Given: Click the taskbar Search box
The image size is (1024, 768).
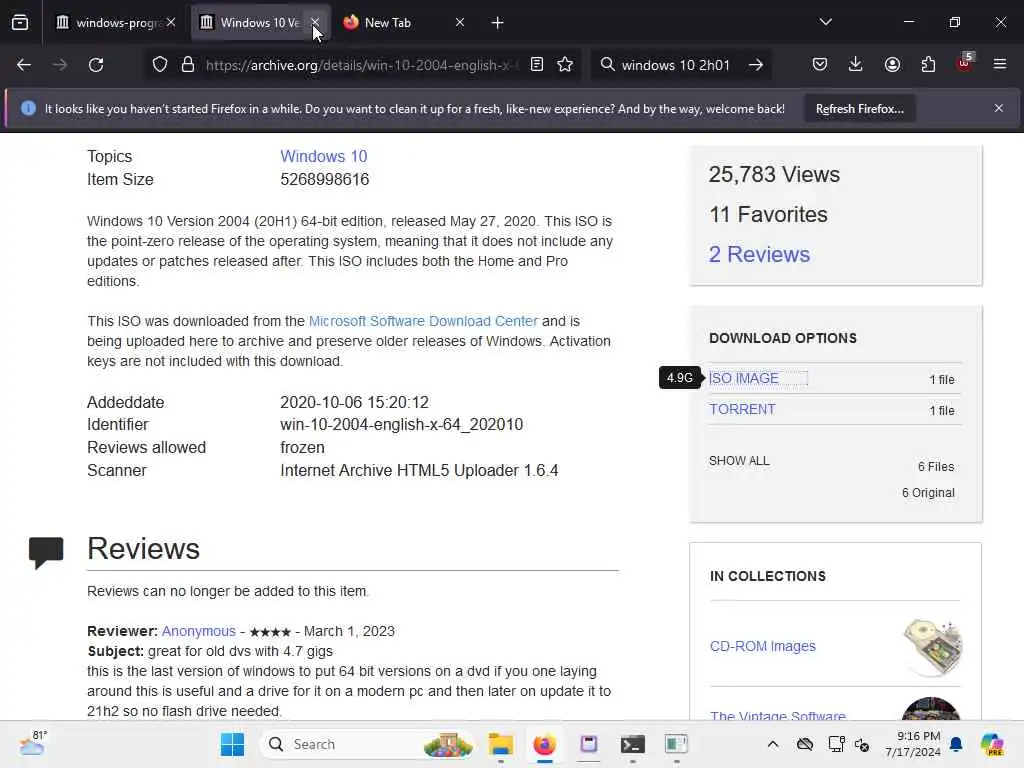Looking at the screenshot, I should click(368, 744).
